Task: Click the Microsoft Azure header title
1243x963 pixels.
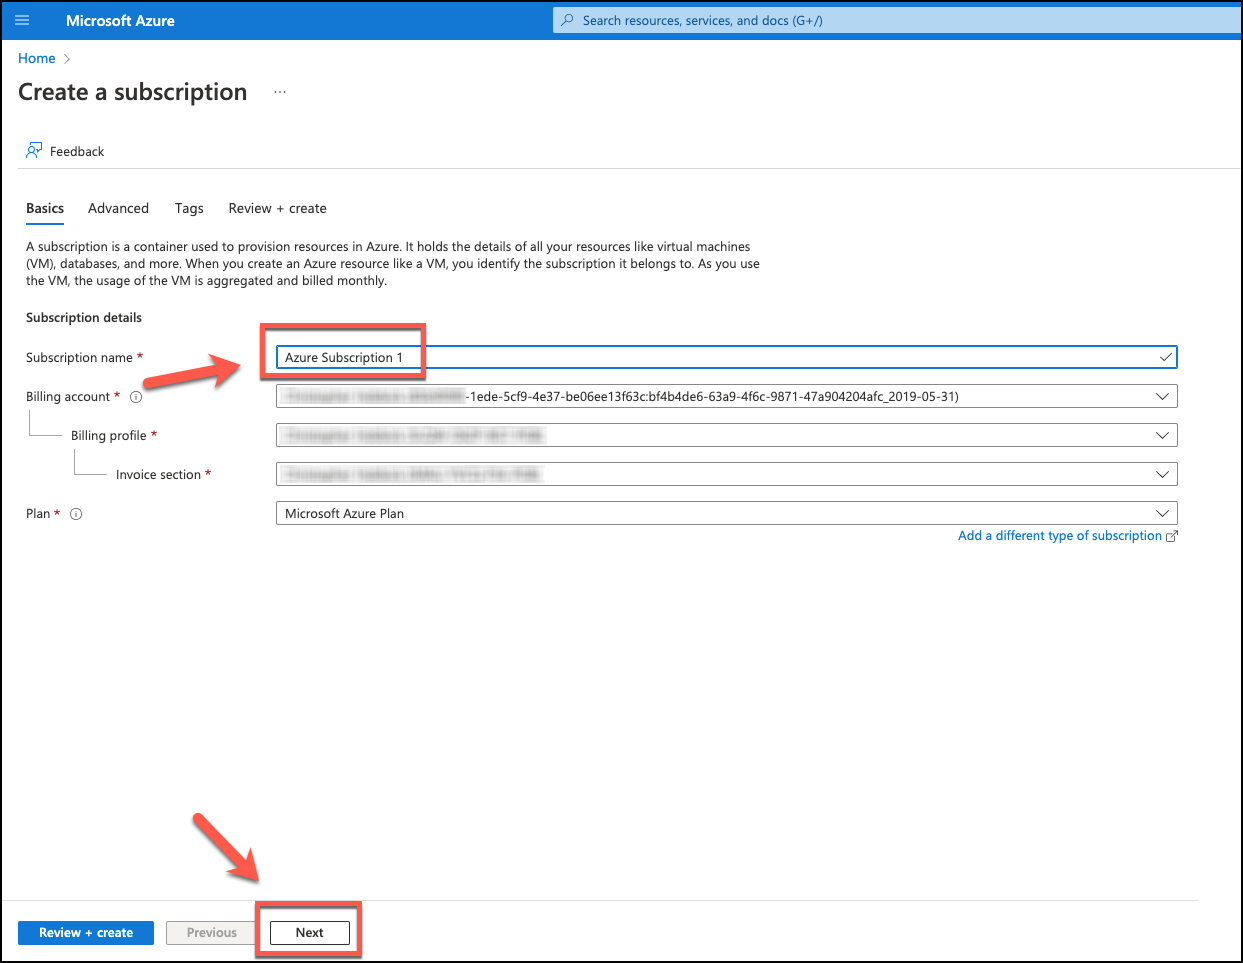Action: click(120, 20)
